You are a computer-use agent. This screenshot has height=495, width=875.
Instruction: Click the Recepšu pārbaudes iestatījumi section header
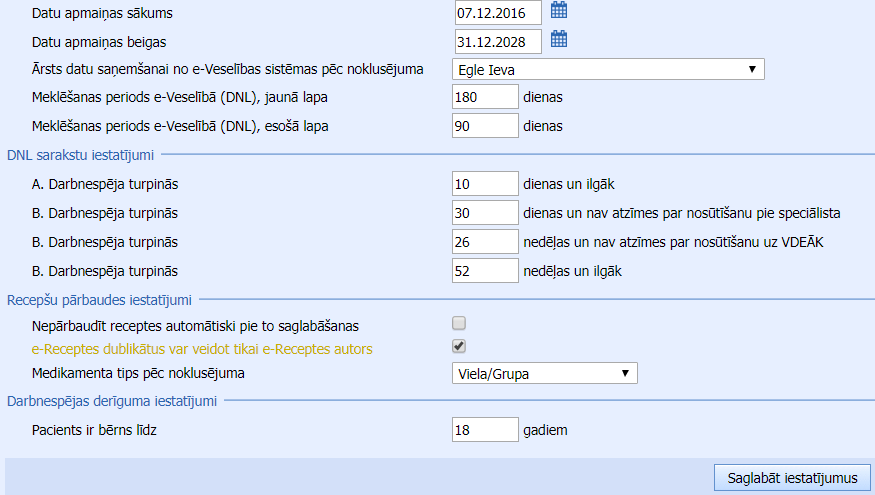(x=99, y=299)
